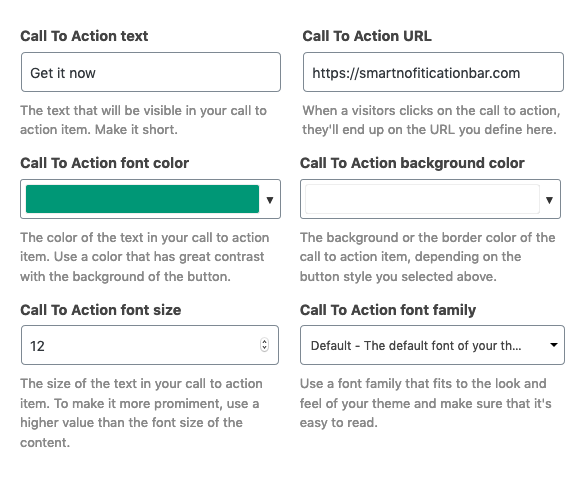Click the "Call To Action background color" label
The height and width of the screenshot is (479, 584).
click(412, 163)
